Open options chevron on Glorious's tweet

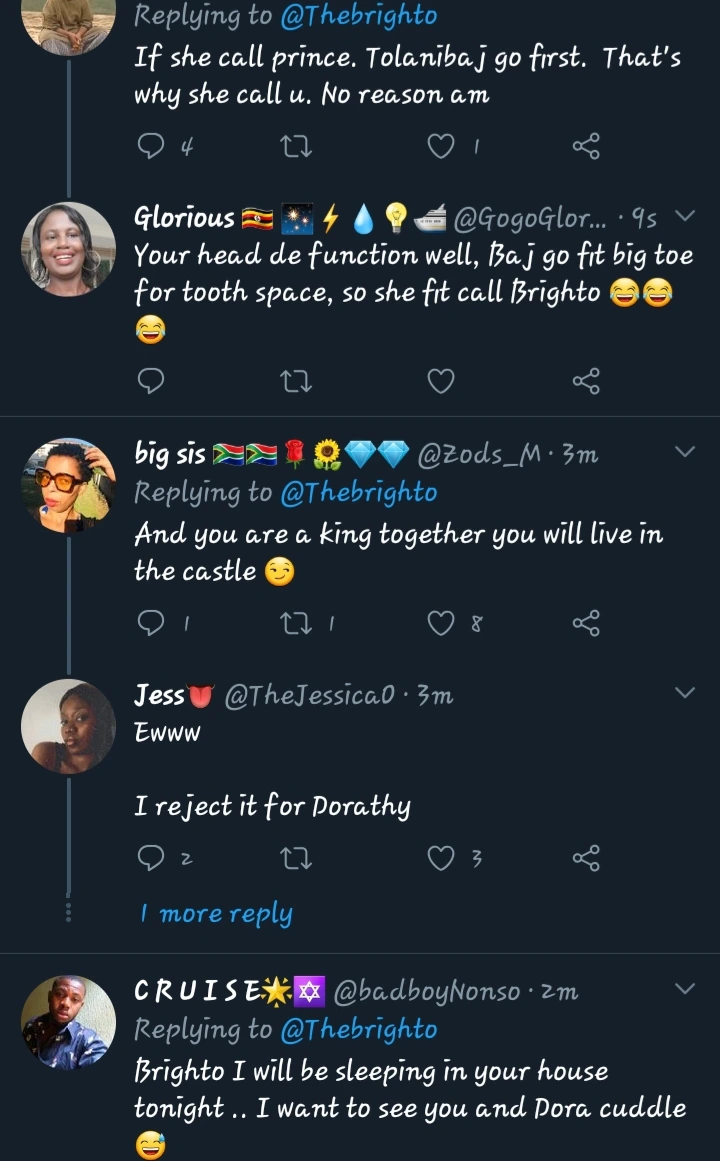tap(685, 216)
